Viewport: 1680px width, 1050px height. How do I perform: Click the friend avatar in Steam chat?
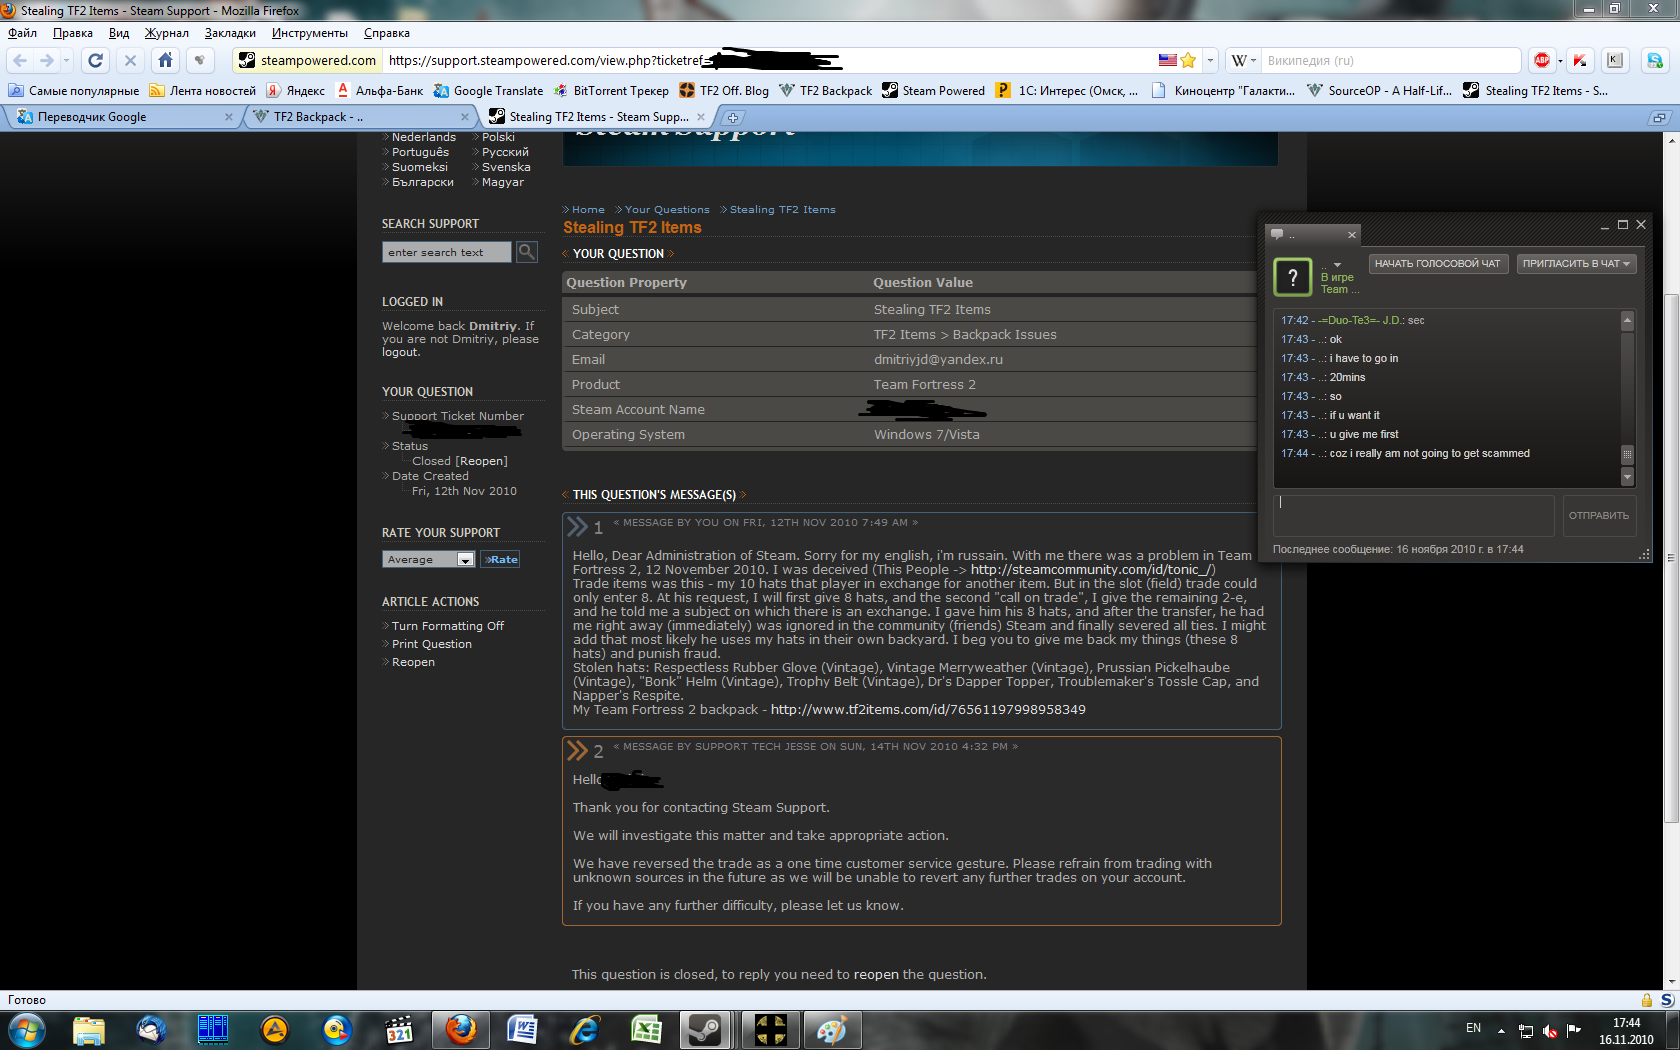(1292, 277)
